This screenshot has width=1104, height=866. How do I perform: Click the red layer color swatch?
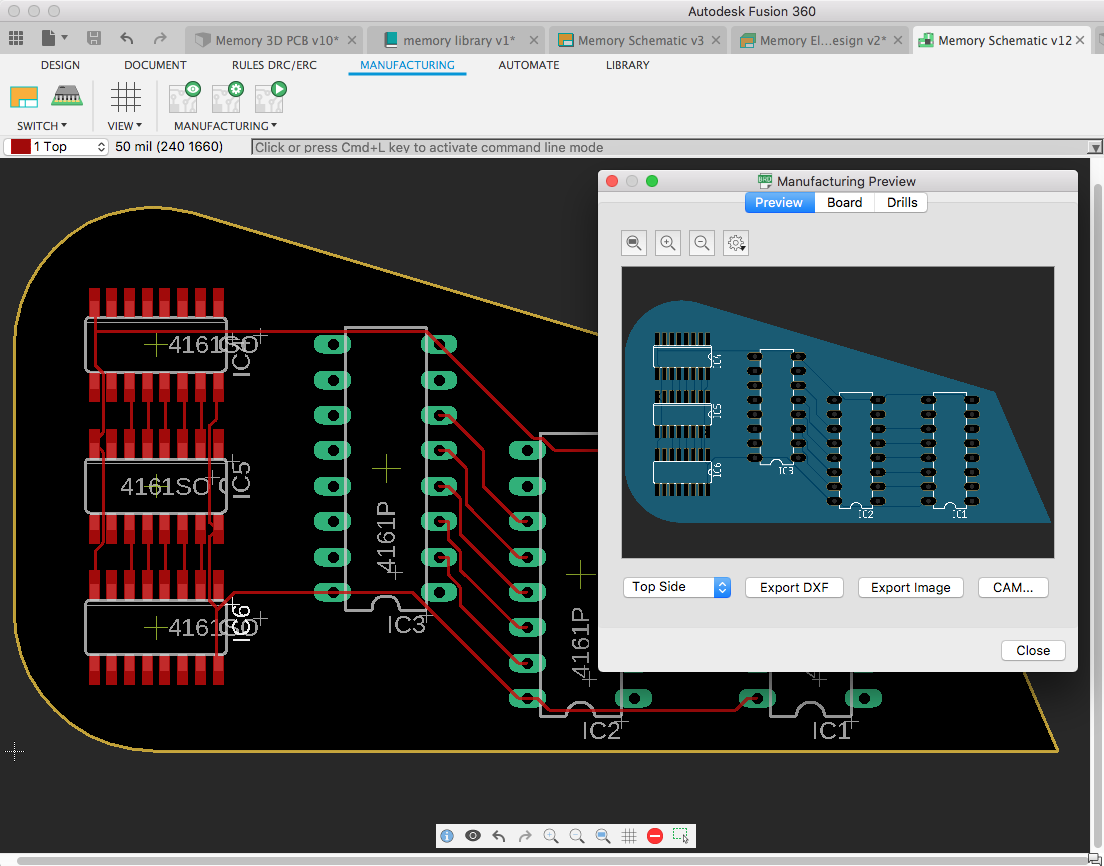pyautogui.click(x=20, y=147)
